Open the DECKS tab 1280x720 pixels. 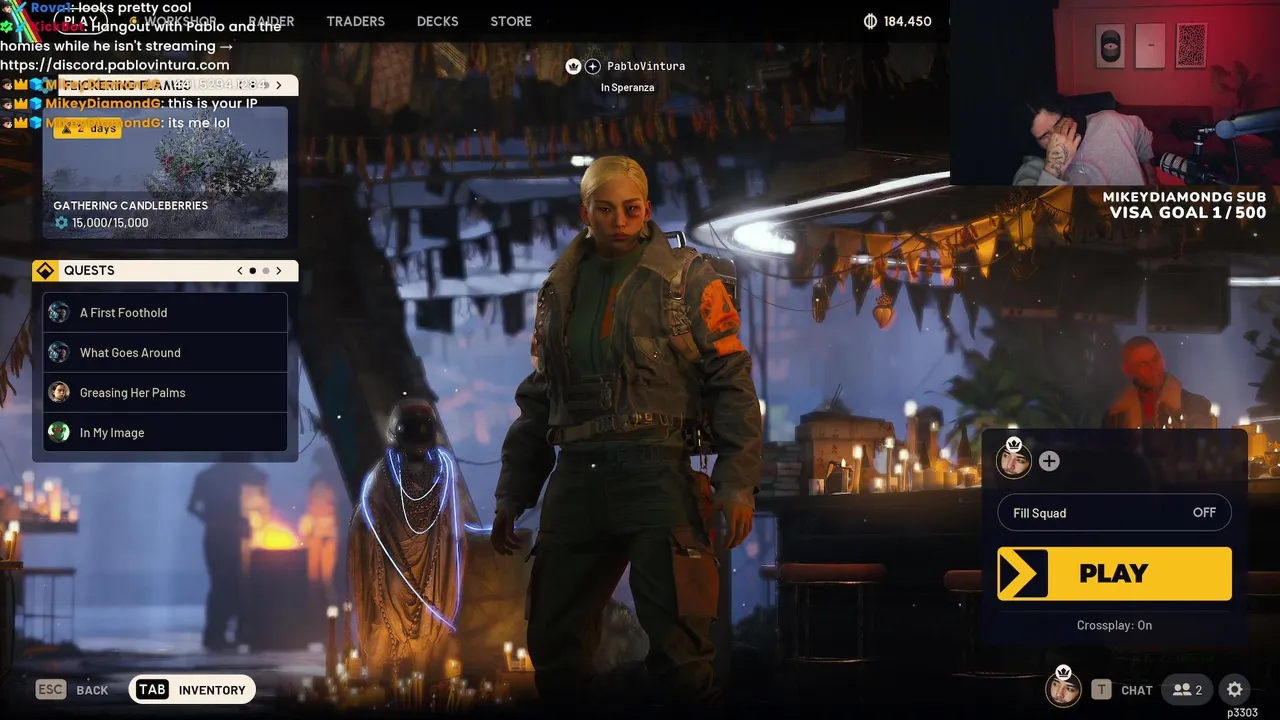tap(437, 21)
